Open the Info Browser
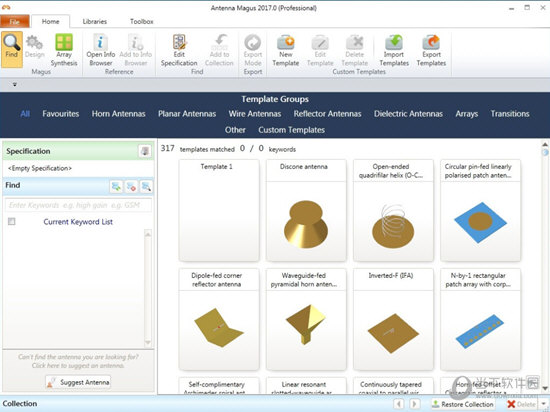Viewport: 550px width, 412px height. tap(101, 50)
